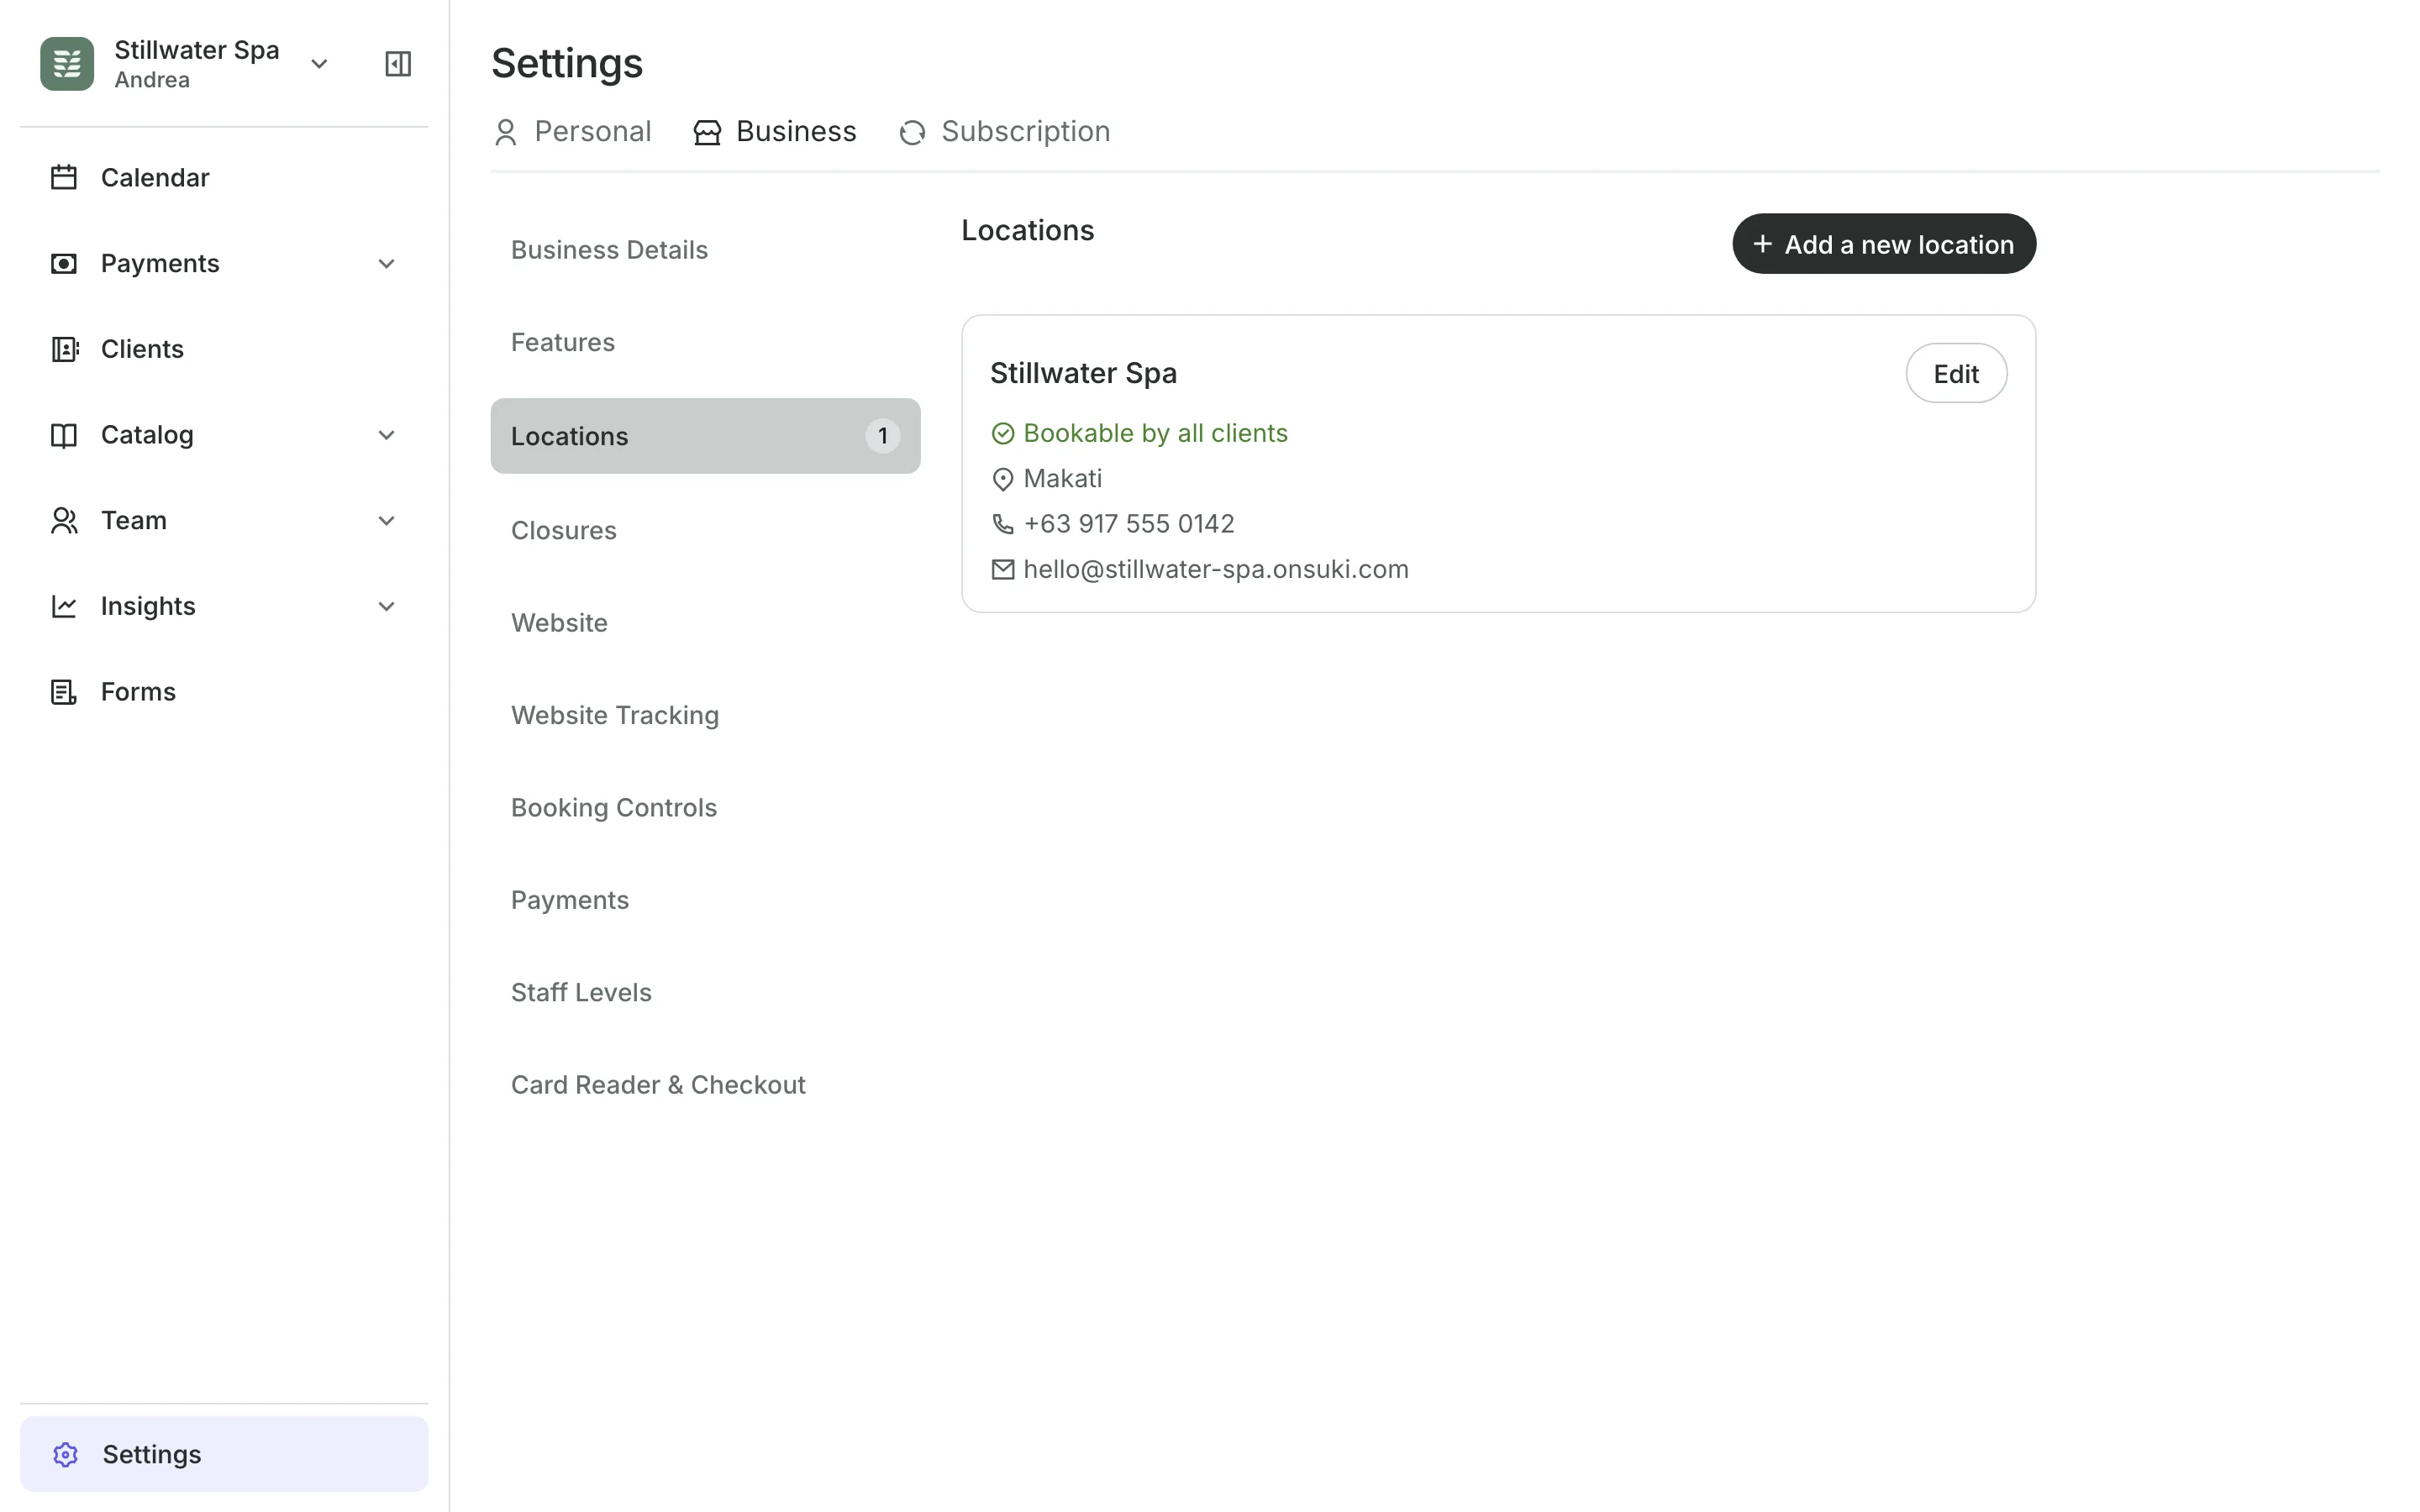This screenshot has width=2420, height=1512.
Task: Click the Clients contact book icon
Action: pyautogui.click(x=64, y=349)
